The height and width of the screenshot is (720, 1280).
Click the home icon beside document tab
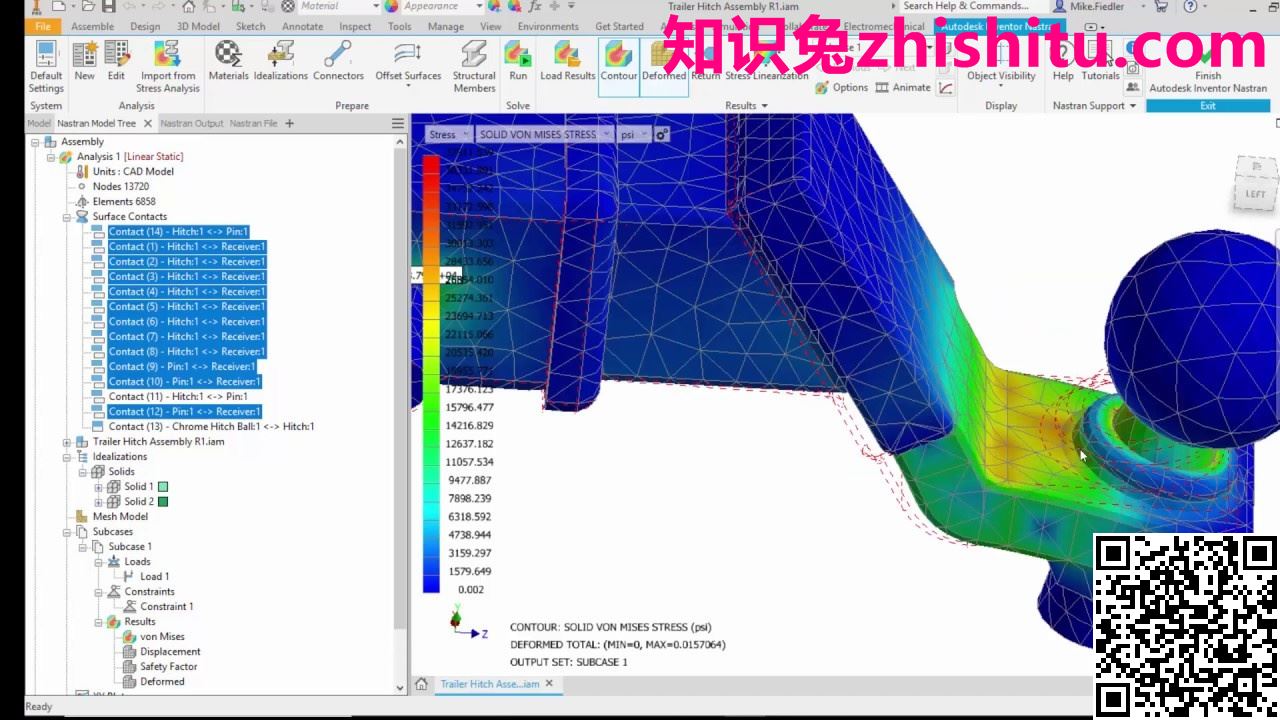point(421,684)
